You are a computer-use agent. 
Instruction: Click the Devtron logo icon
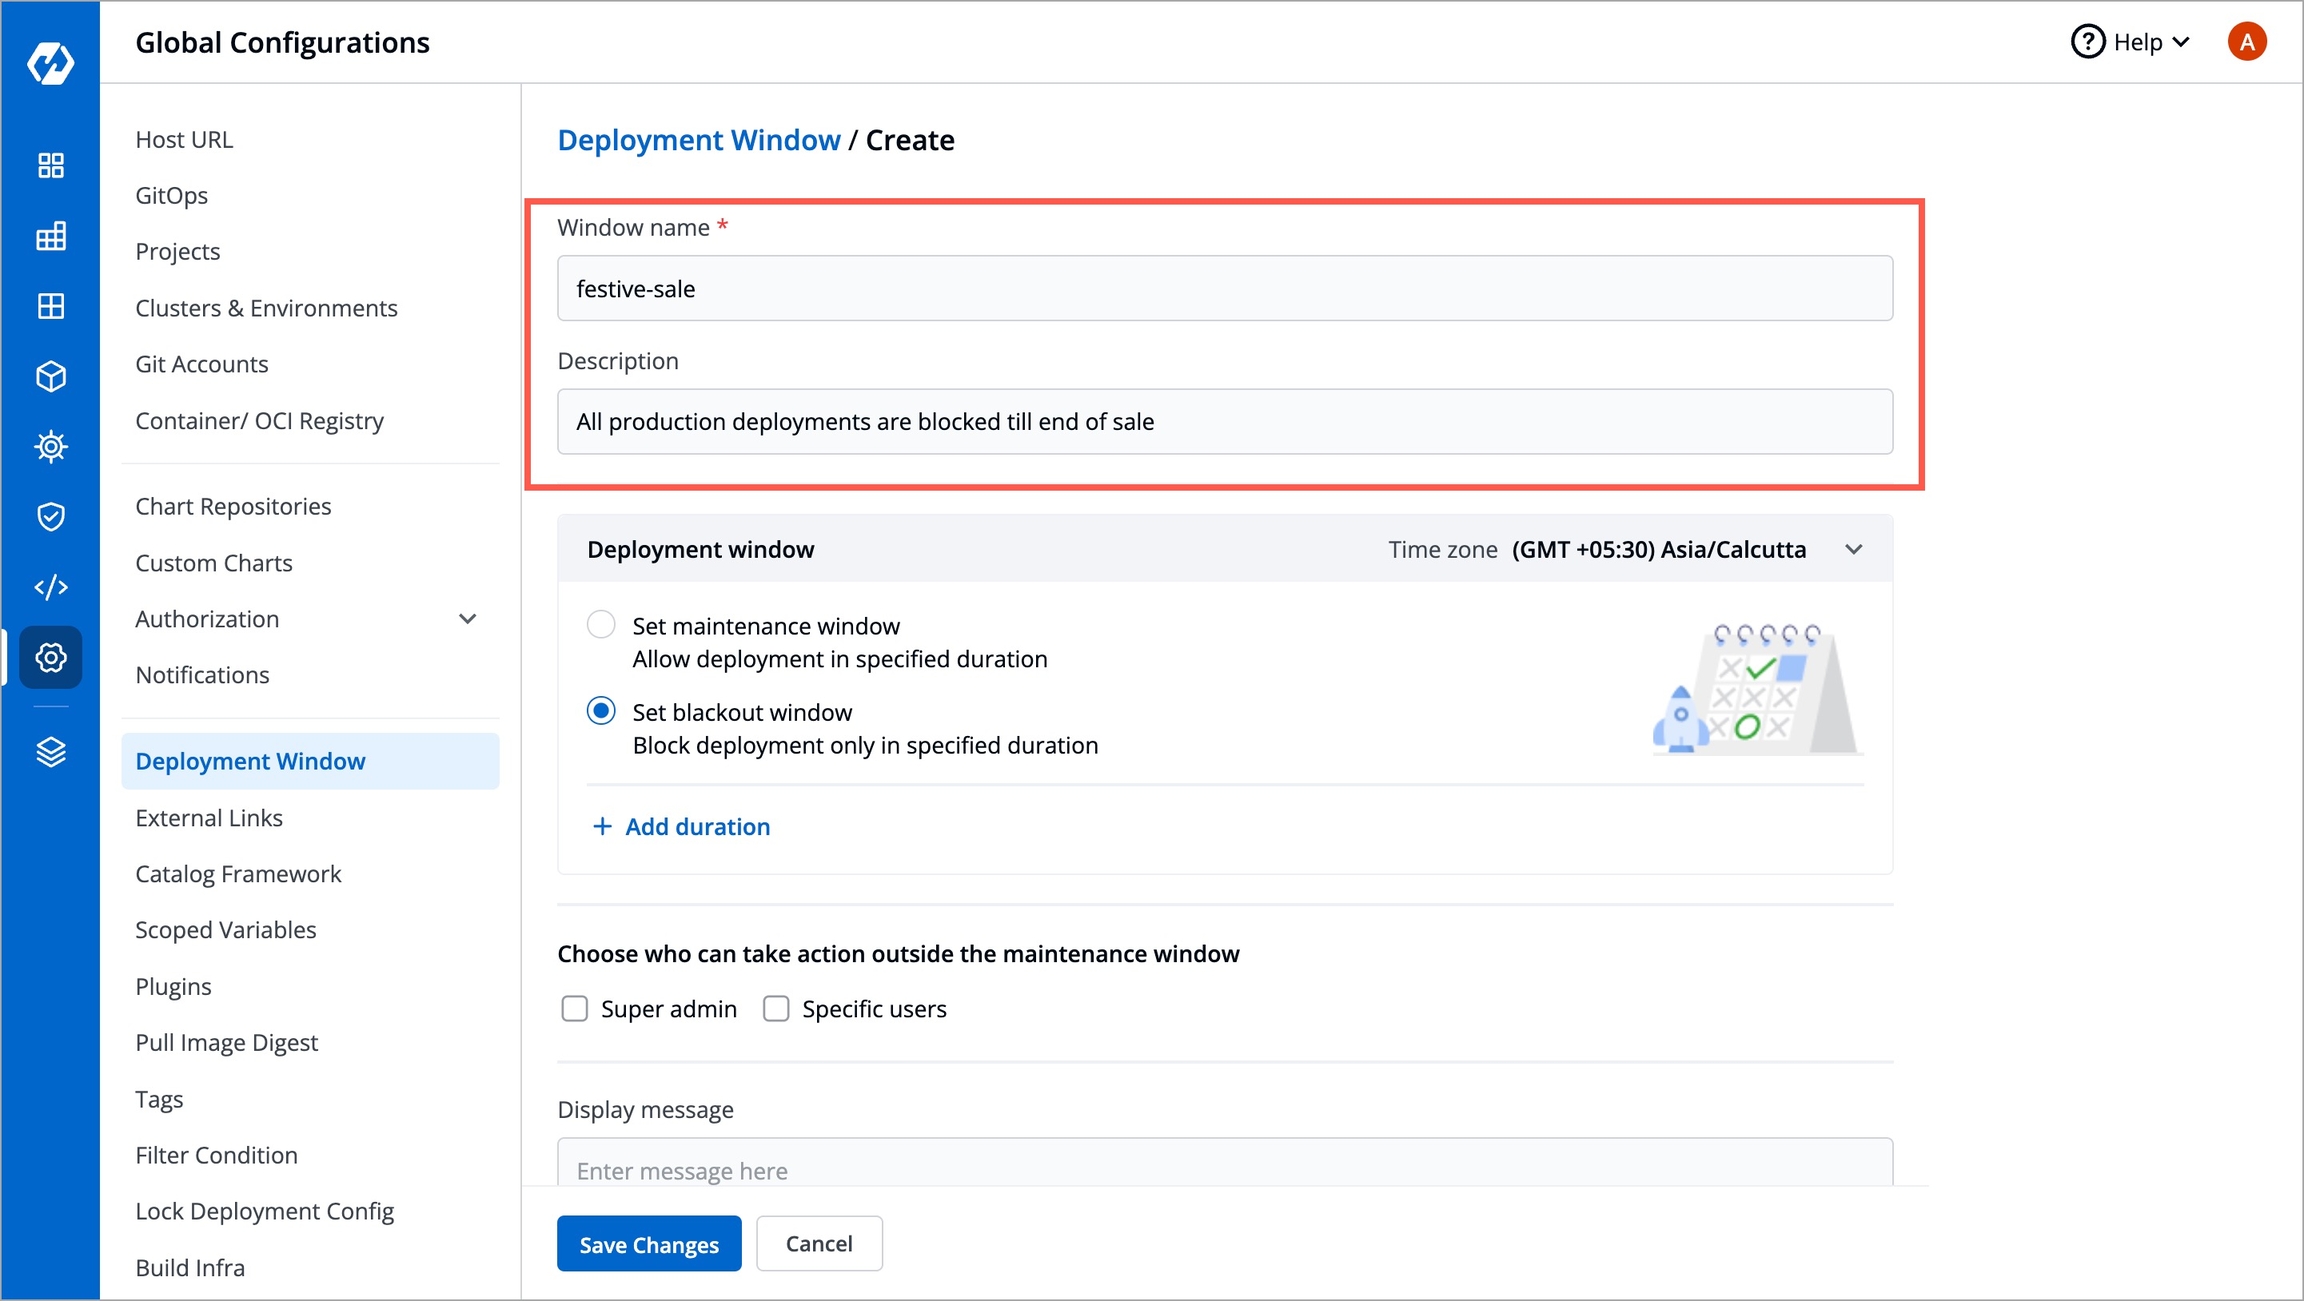[50, 63]
